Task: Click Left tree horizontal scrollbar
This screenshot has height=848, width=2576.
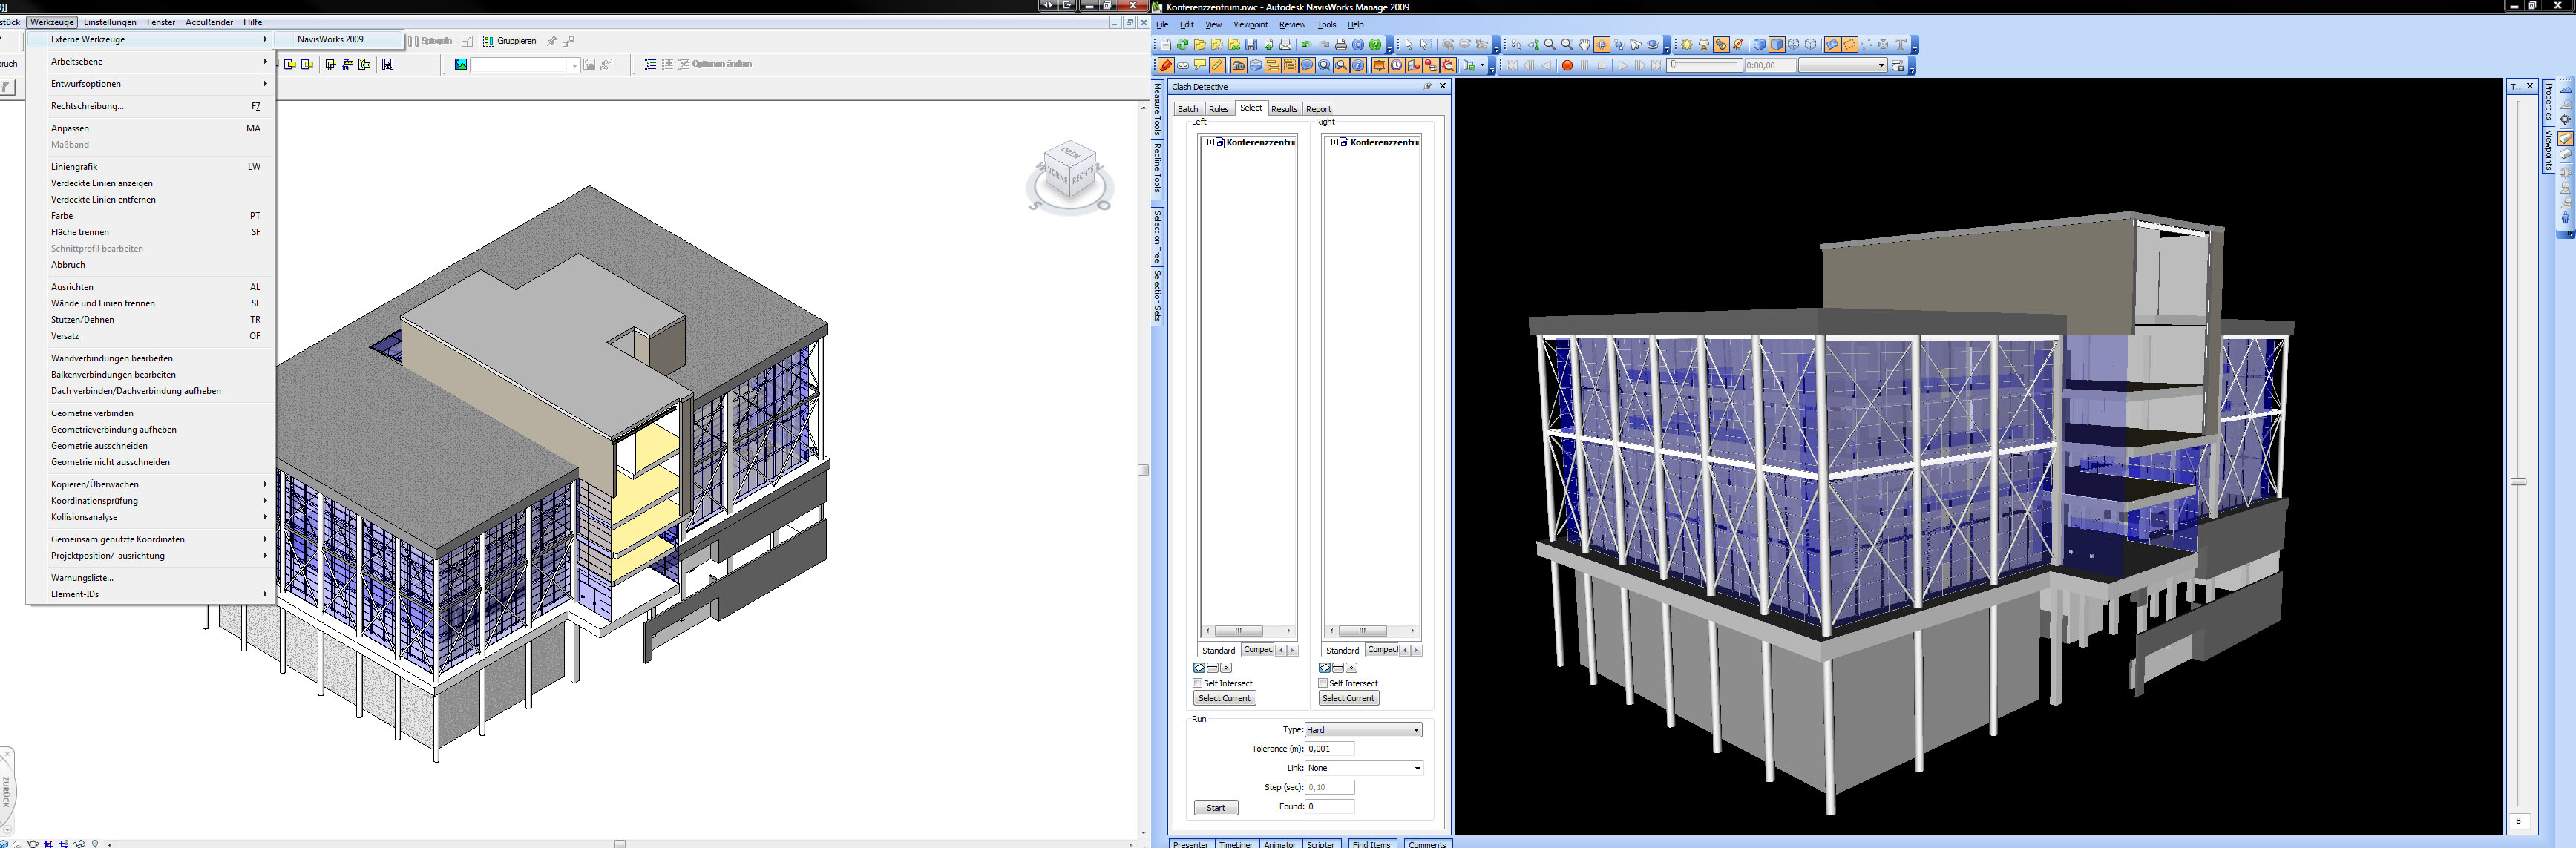Action: tap(1248, 631)
